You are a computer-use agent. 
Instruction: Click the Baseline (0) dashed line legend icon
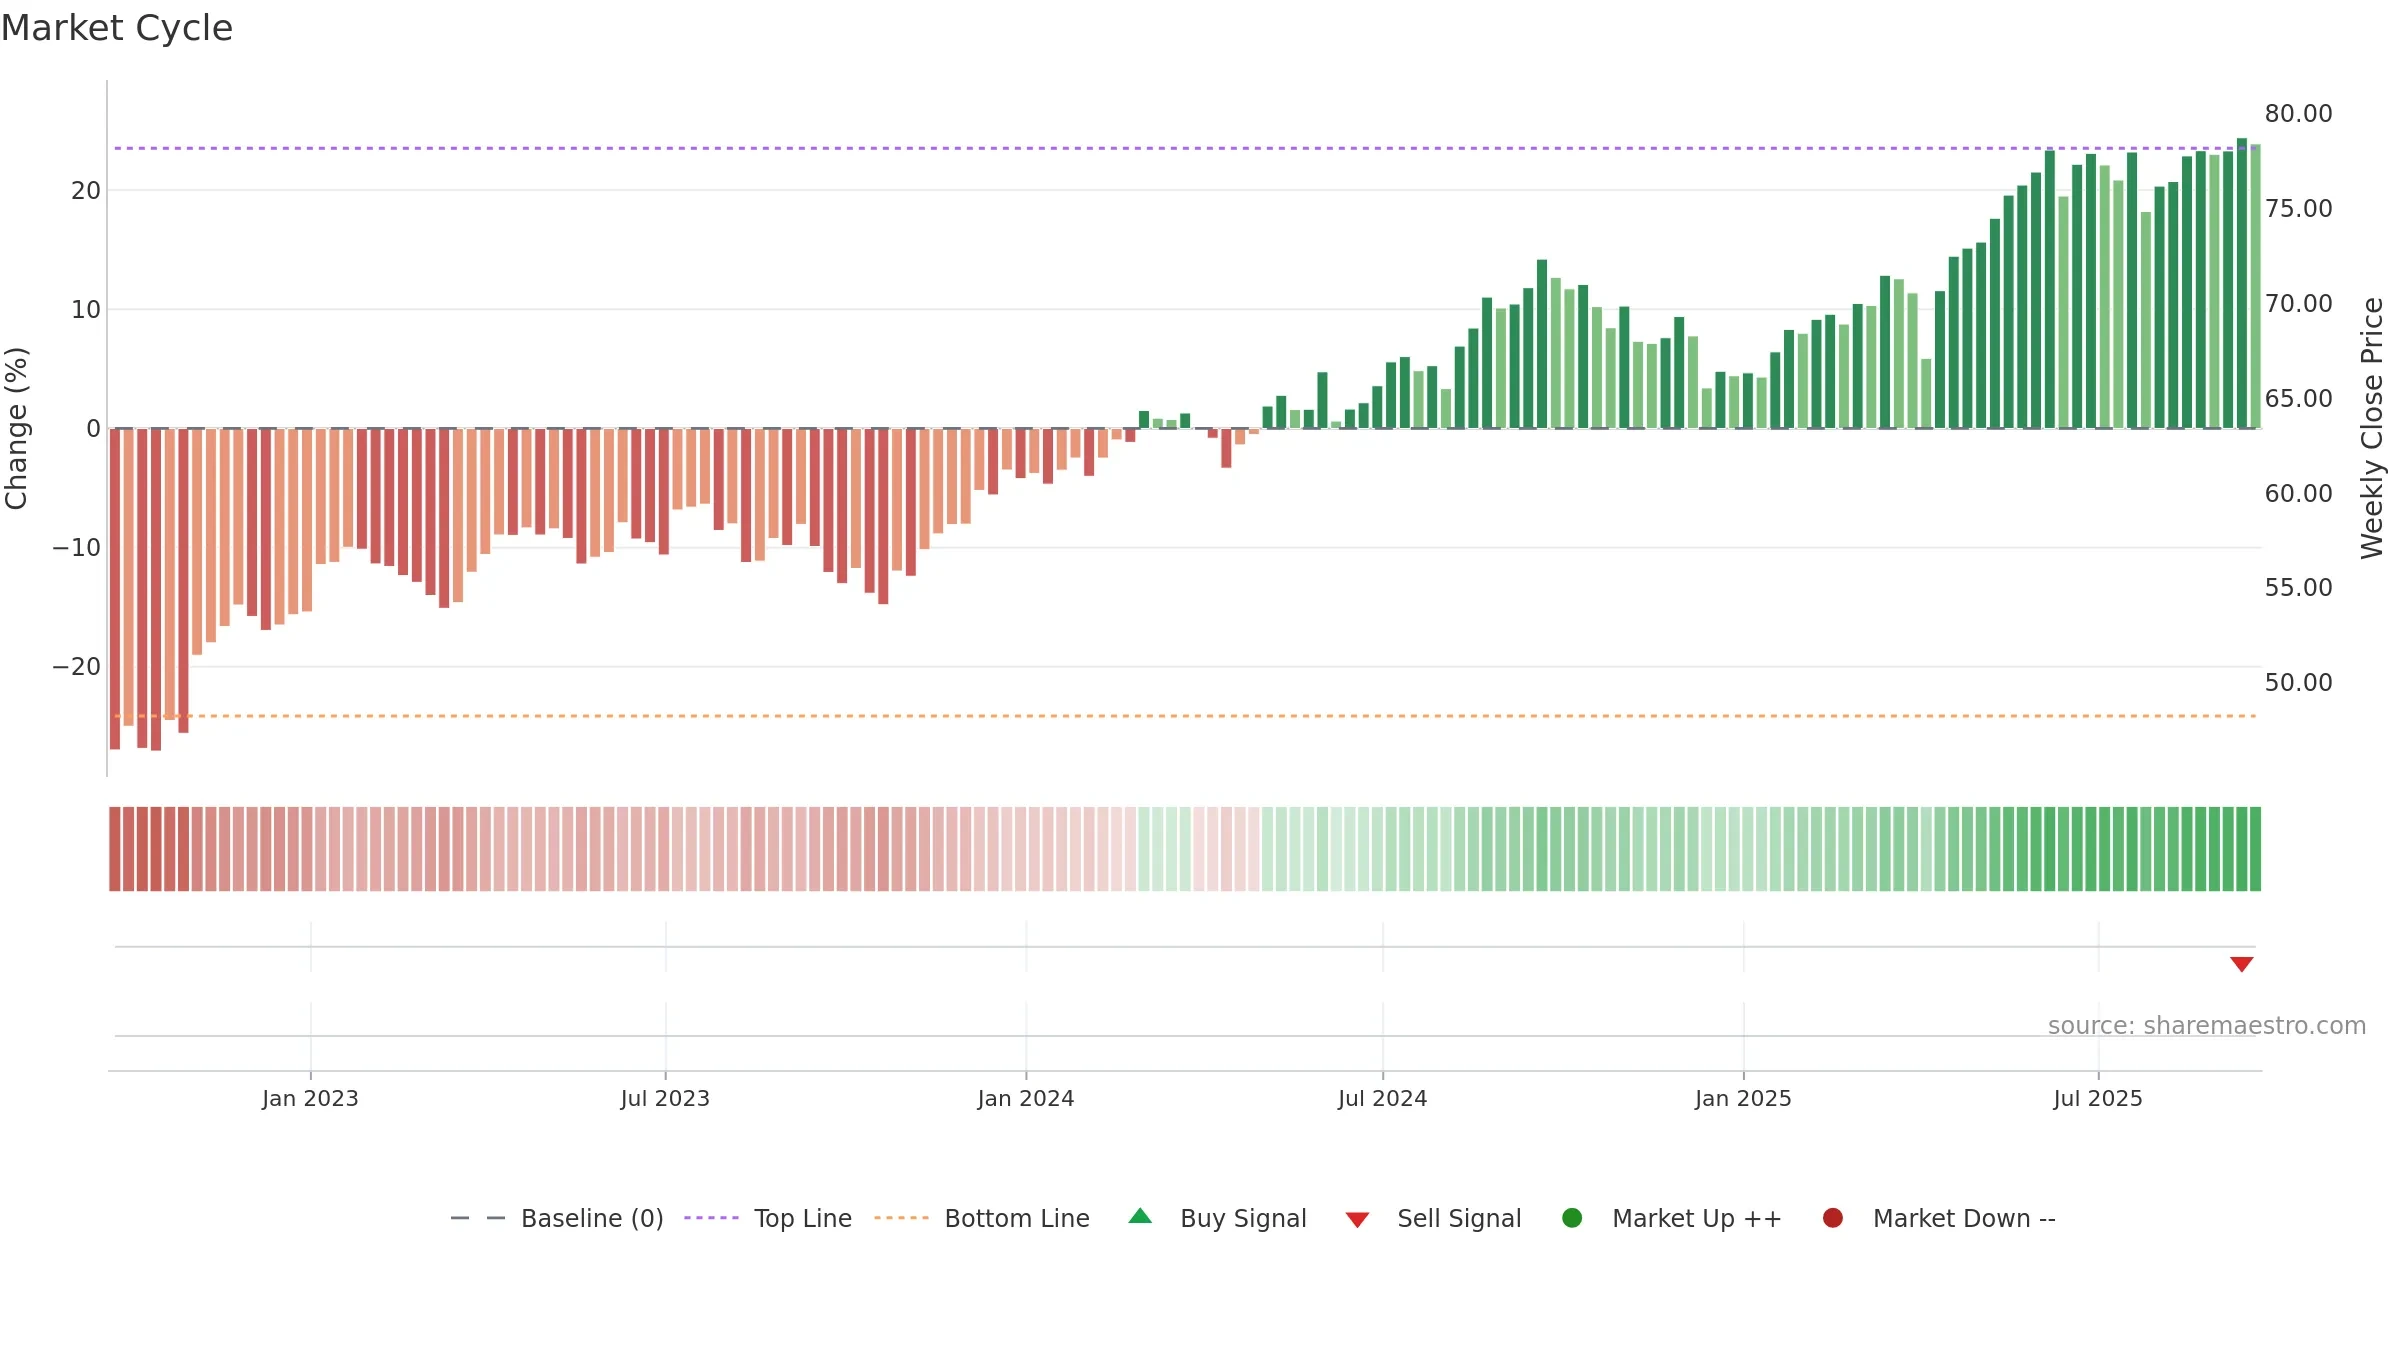point(478,1218)
